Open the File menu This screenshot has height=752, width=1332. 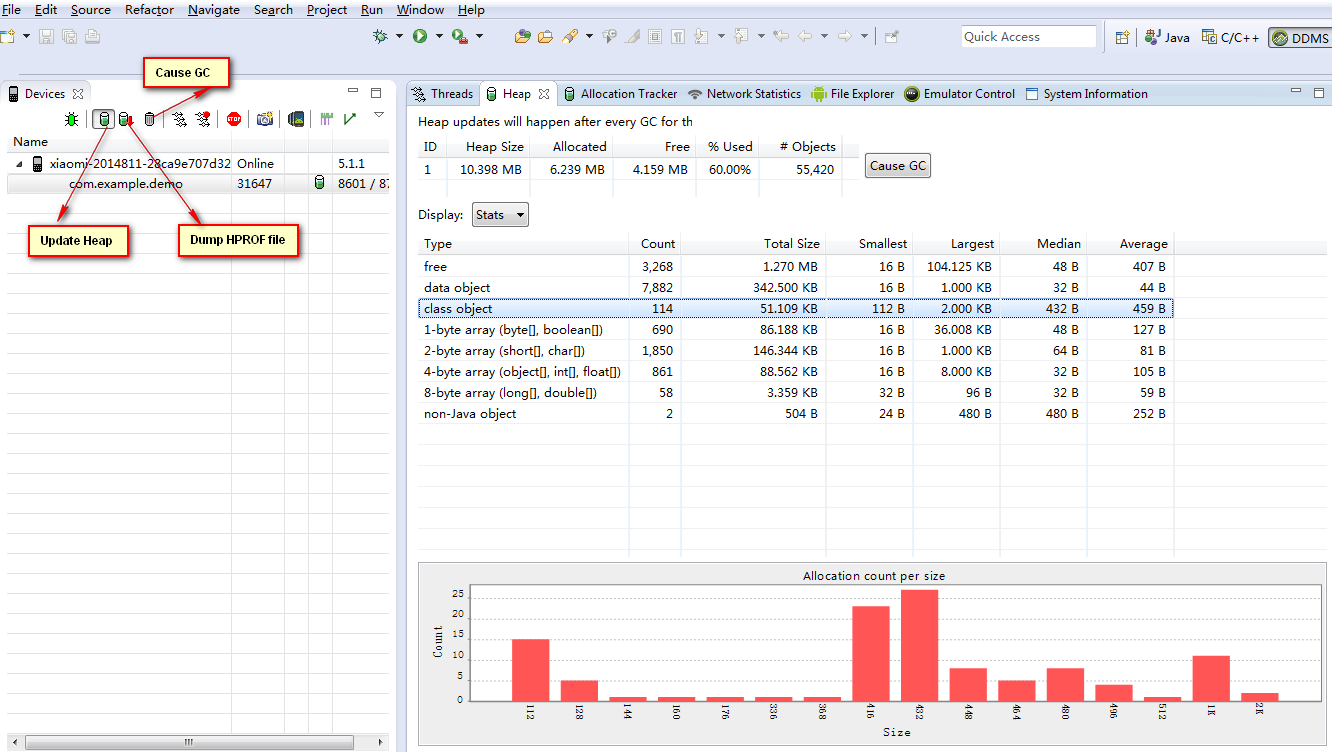pyautogui.click(x=12, y=10)
